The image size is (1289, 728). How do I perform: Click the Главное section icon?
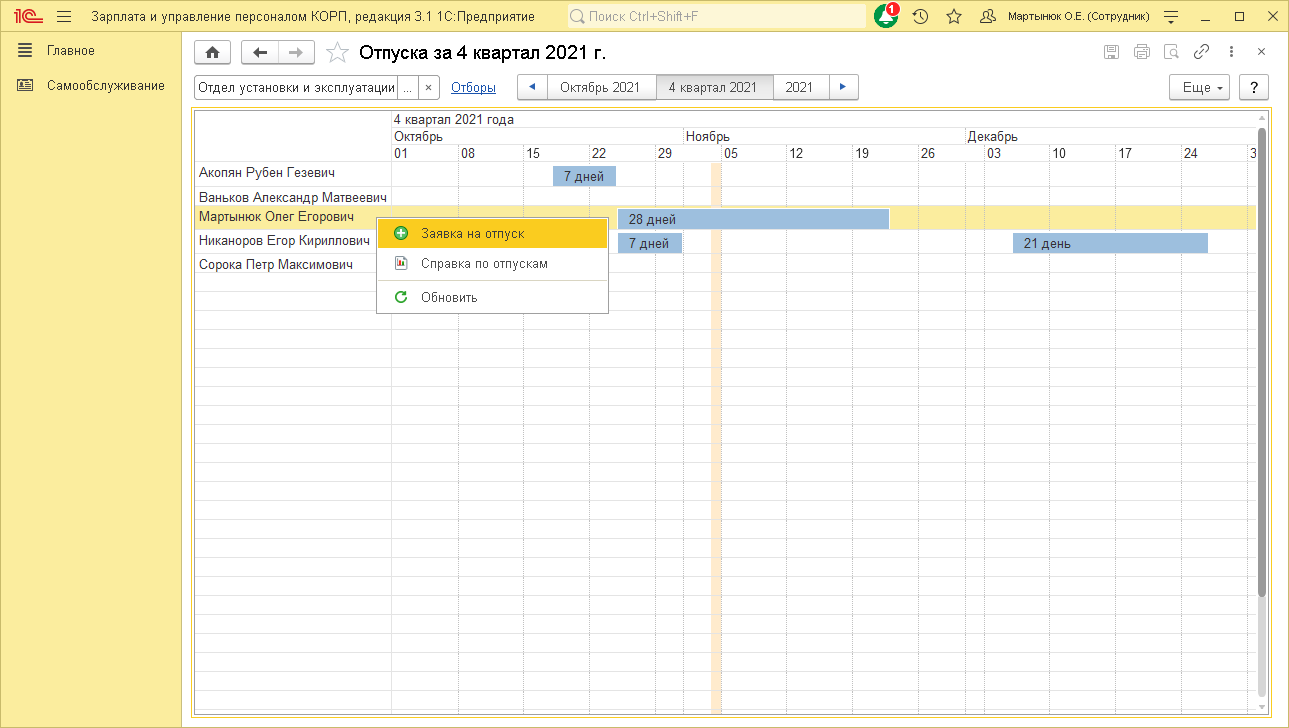pyautogui.click(x=25, y=50)
